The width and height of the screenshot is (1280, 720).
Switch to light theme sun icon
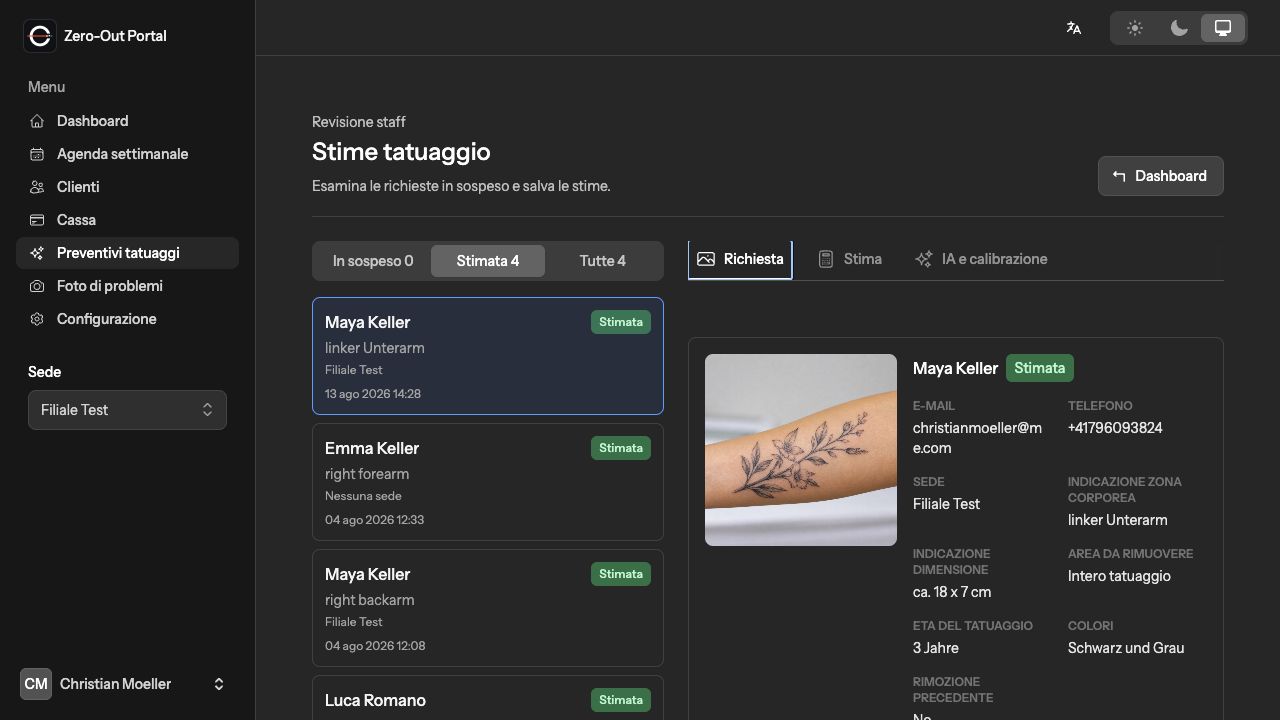(x=1135, y=28)
